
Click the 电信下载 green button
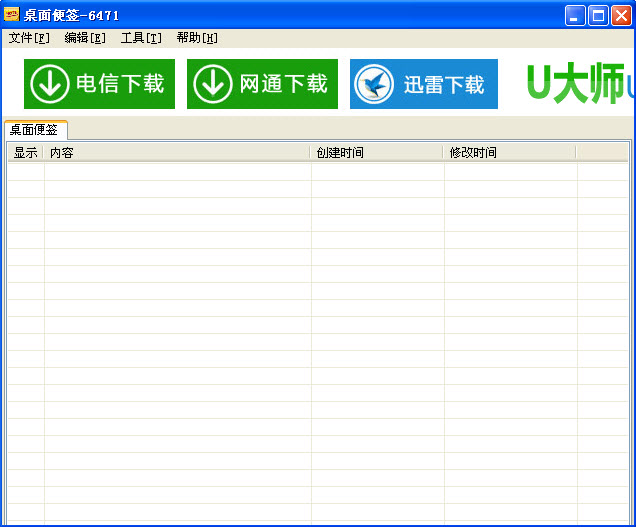coord(99,84)
